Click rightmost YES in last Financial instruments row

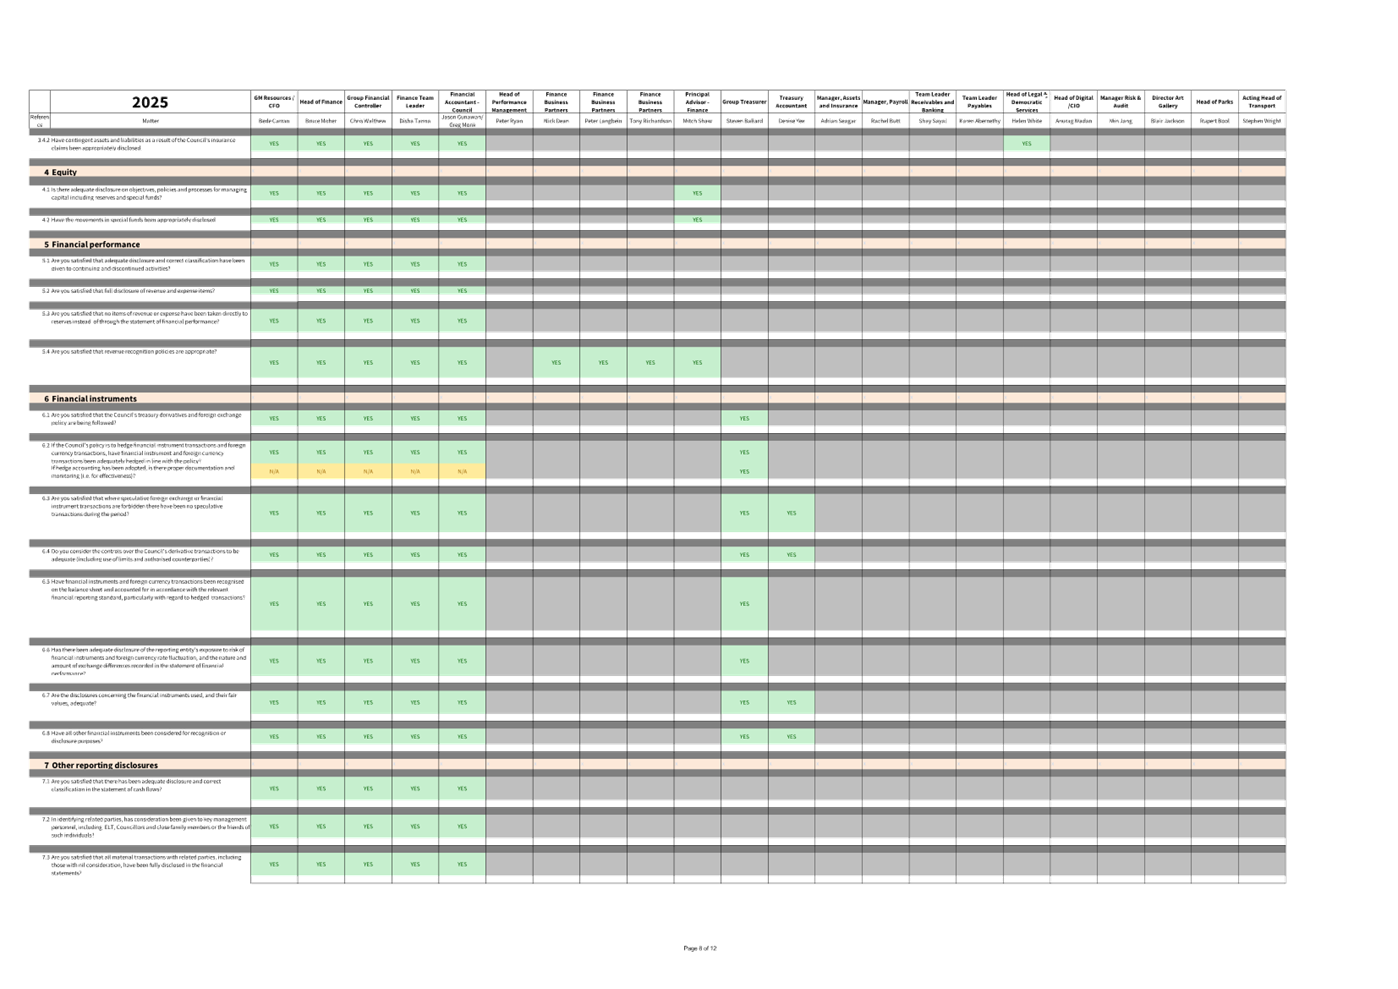pos(791,737)
